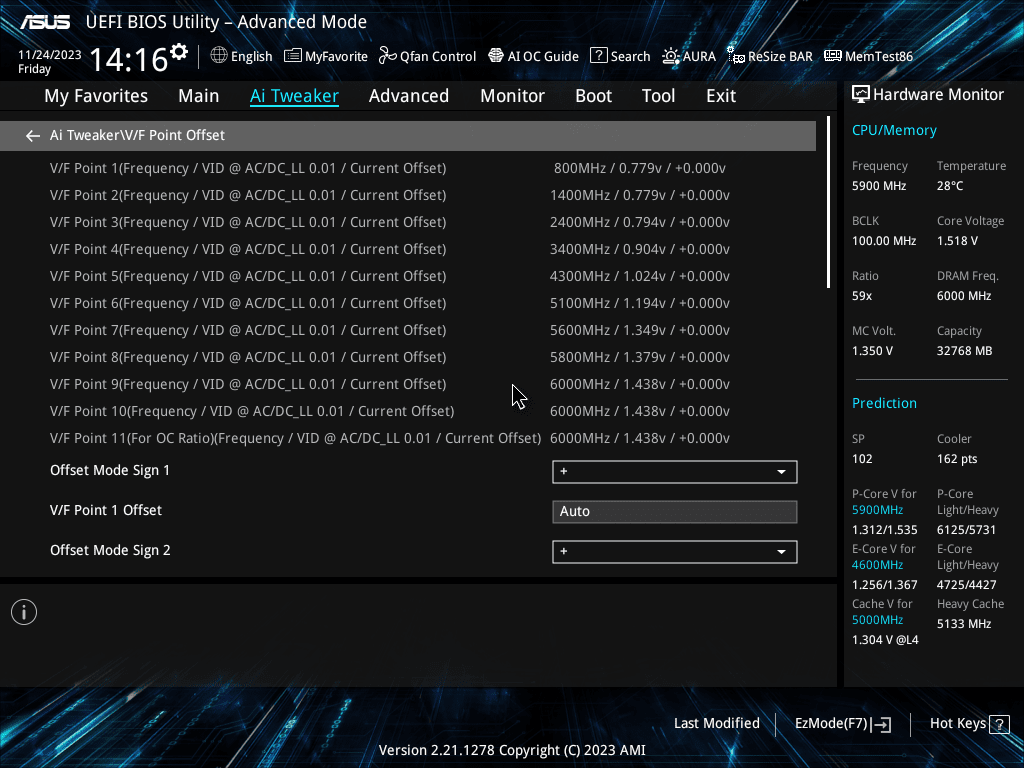Open the Offset Mode Sign 1 dropdown
The image size is (1024, 768).
675,472
